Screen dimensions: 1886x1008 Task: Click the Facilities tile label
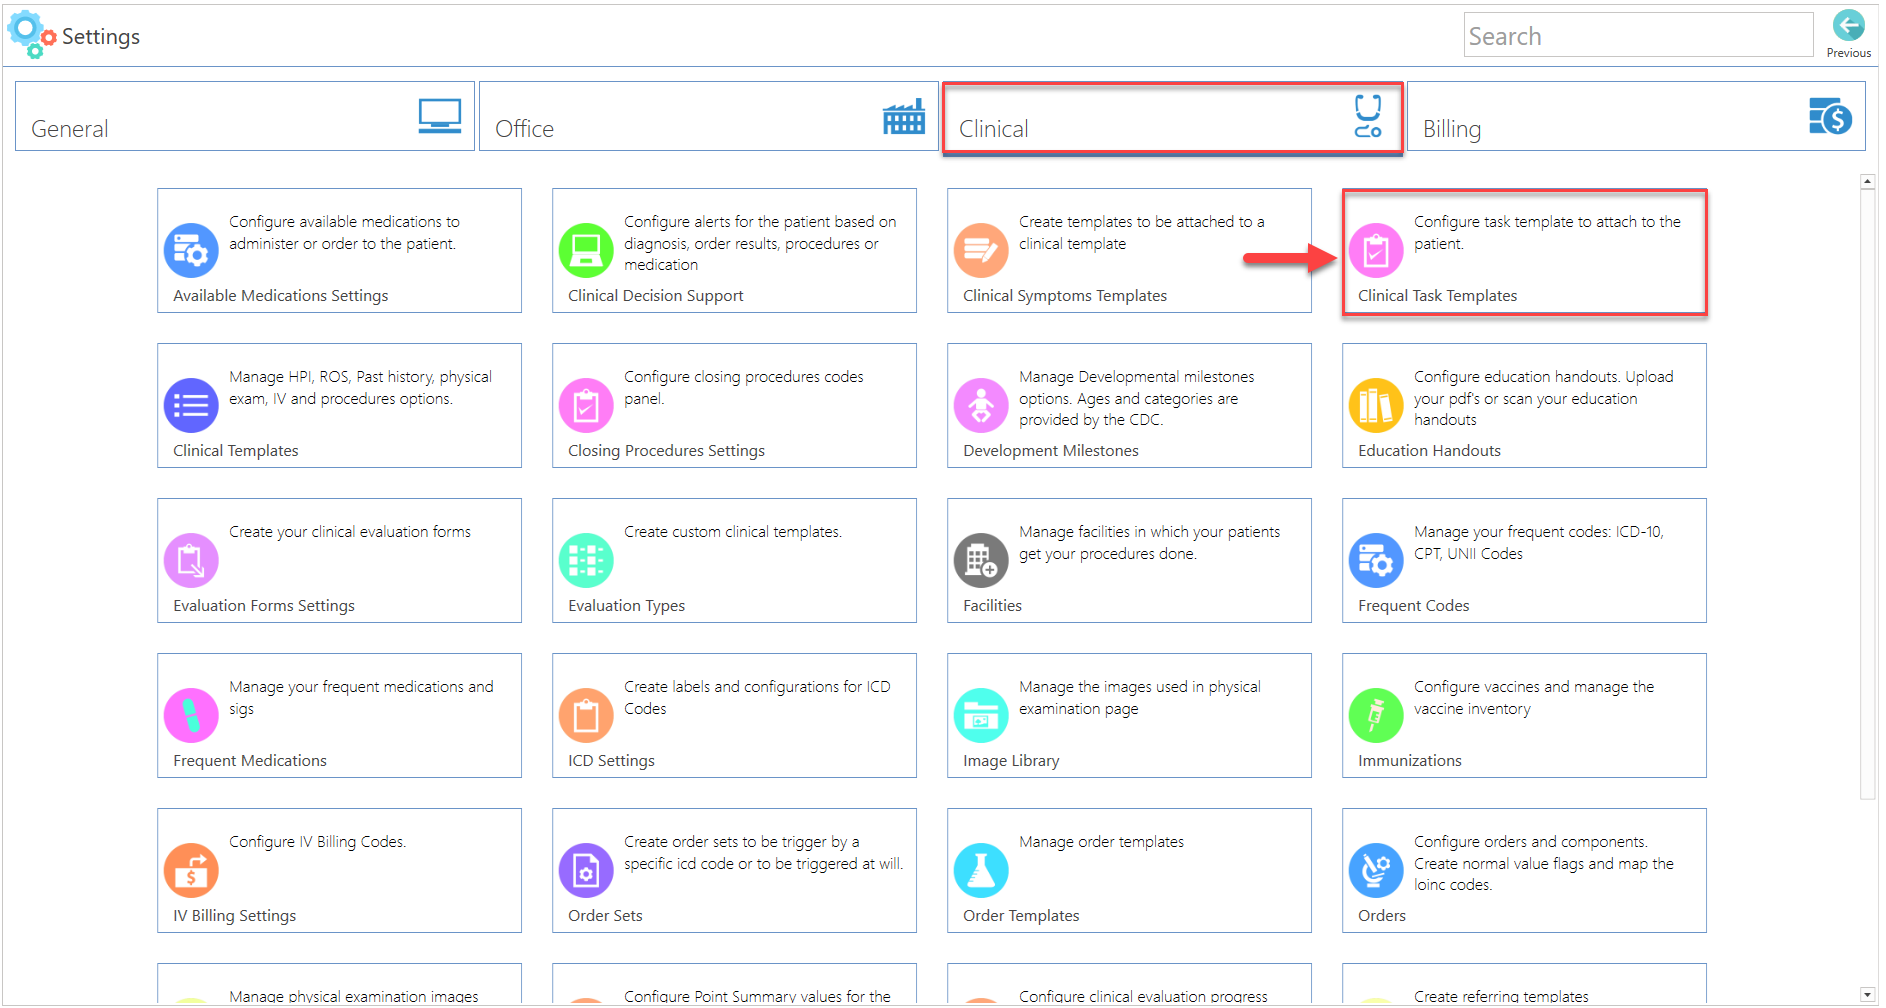point(992,606)
